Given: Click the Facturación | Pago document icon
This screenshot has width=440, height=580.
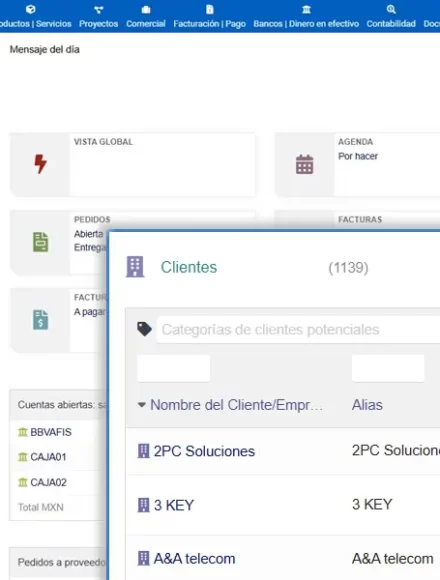Looking at the screenshot, I should tap(210, 9).
